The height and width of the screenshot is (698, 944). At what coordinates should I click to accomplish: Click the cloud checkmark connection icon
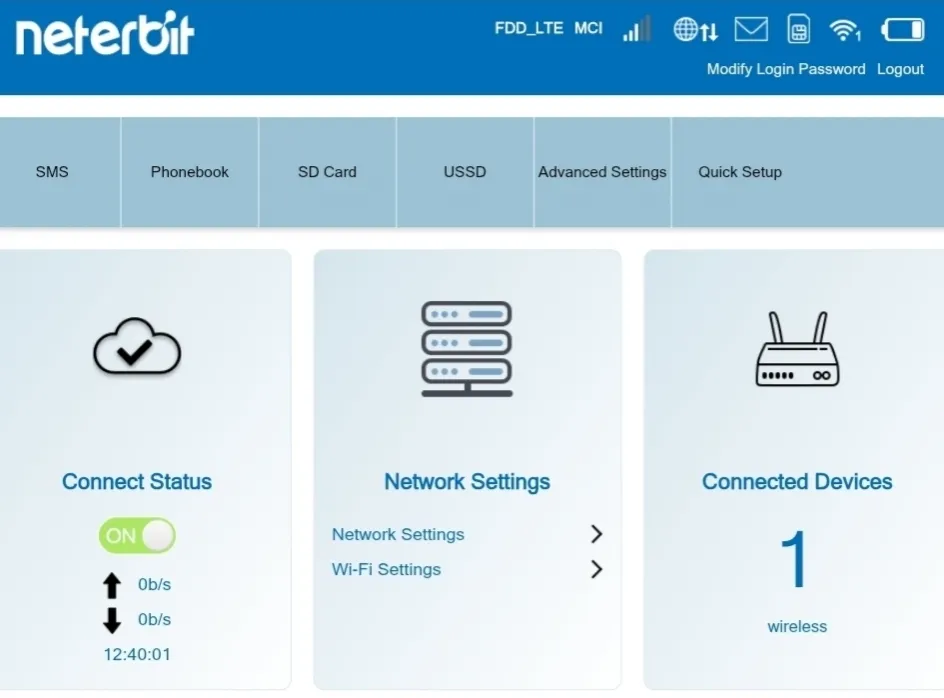click(137, 350)
